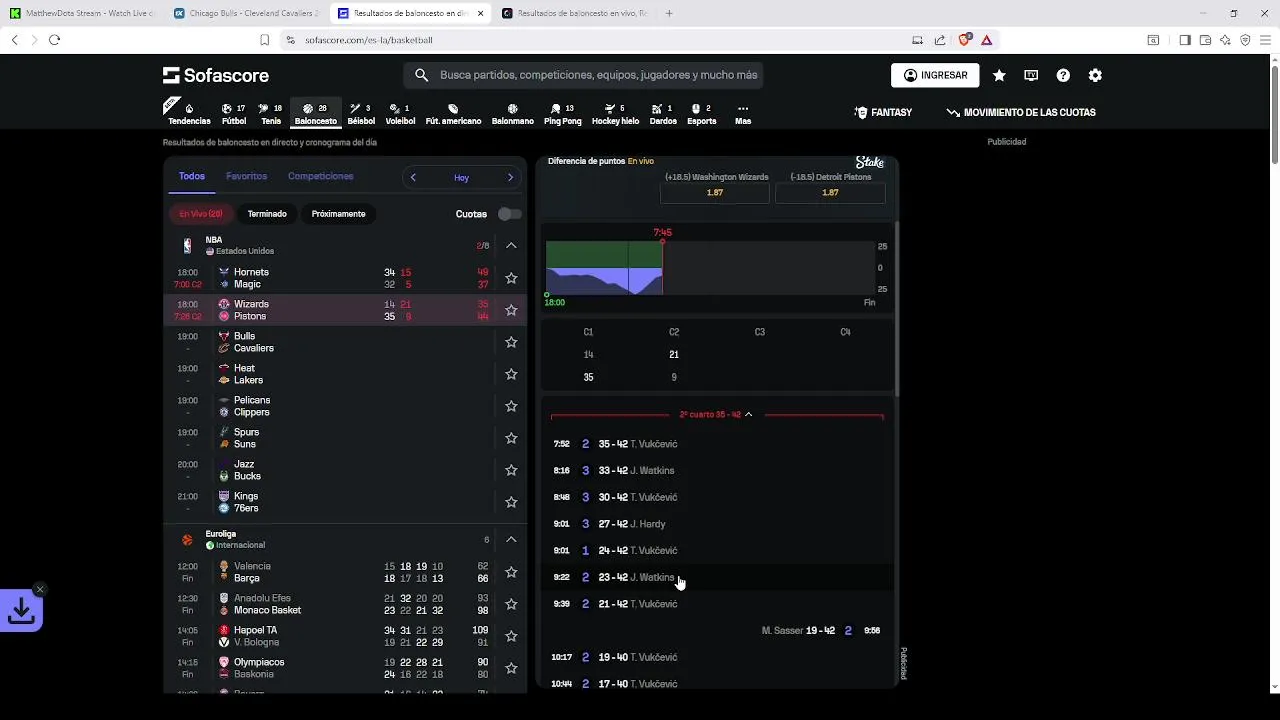Switch to the Favoritos tab
1280x720 pixels.
tap(246, 176)
